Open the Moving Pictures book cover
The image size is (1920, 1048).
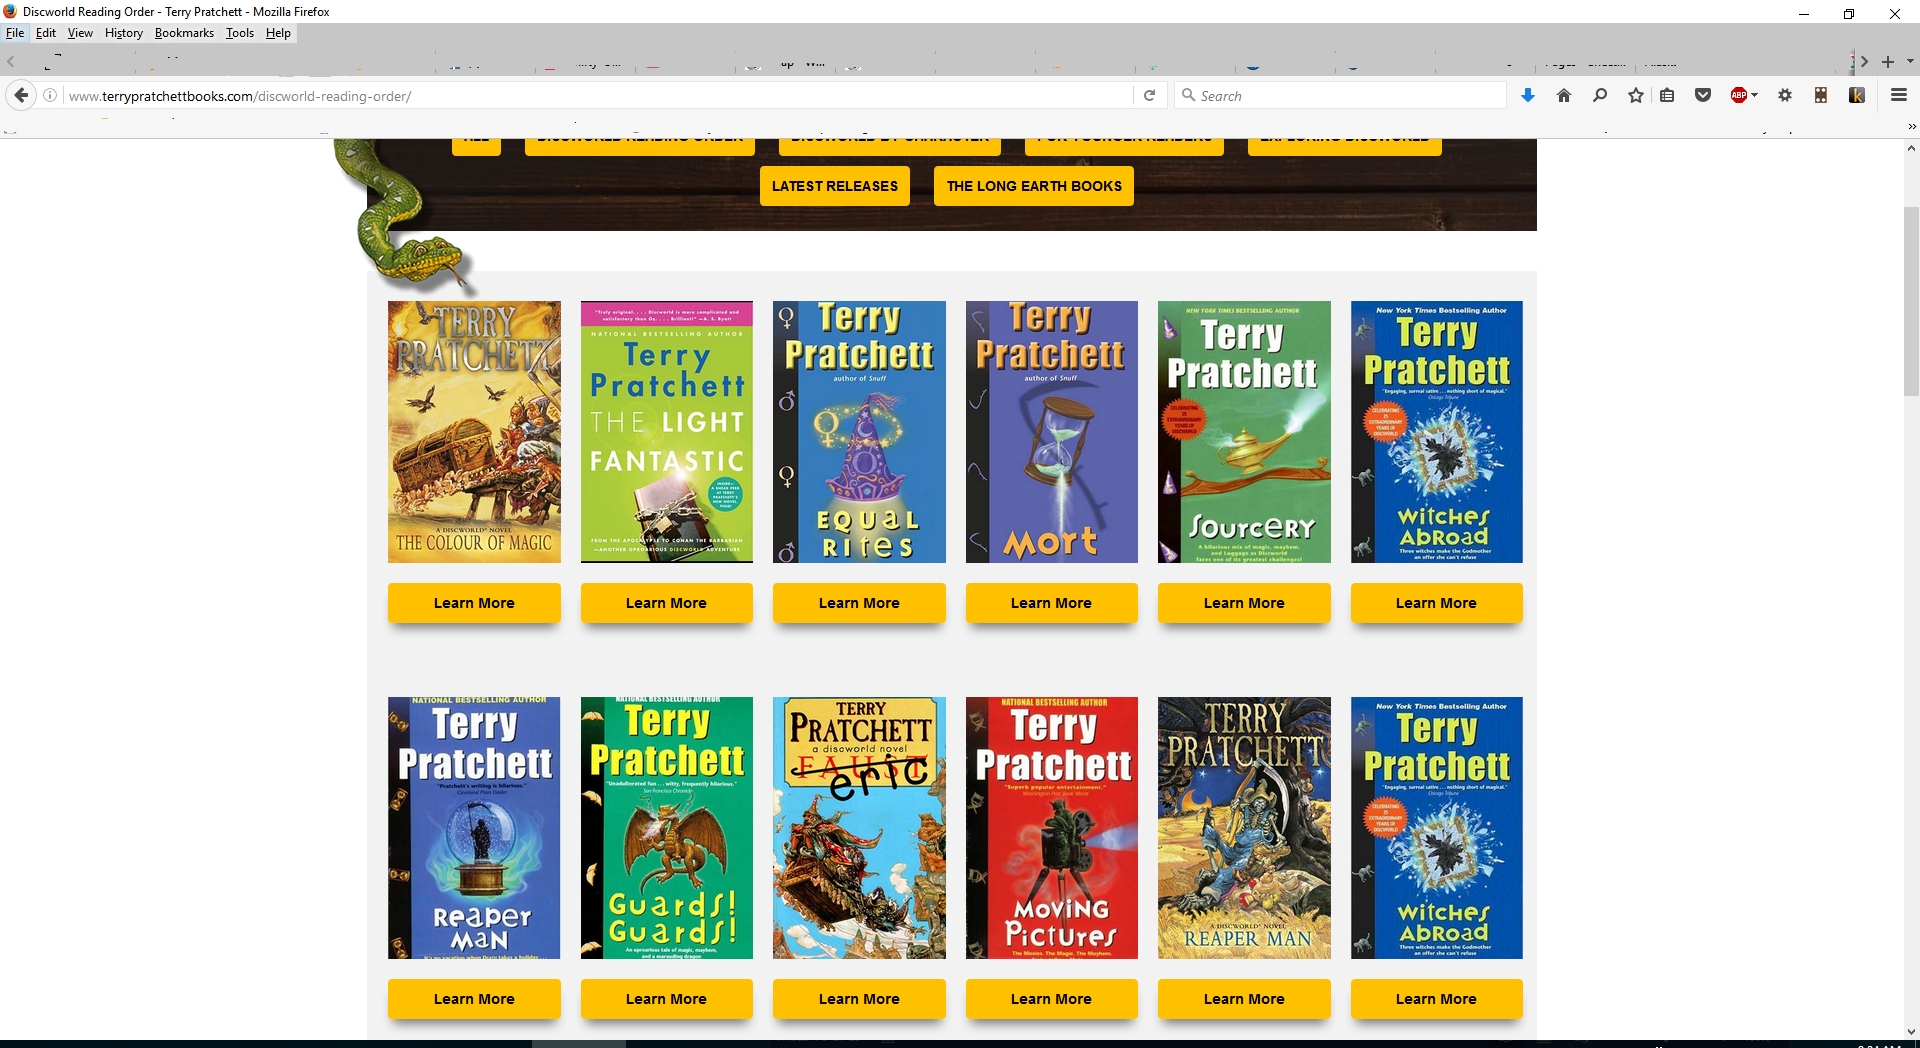[1051, 828]
